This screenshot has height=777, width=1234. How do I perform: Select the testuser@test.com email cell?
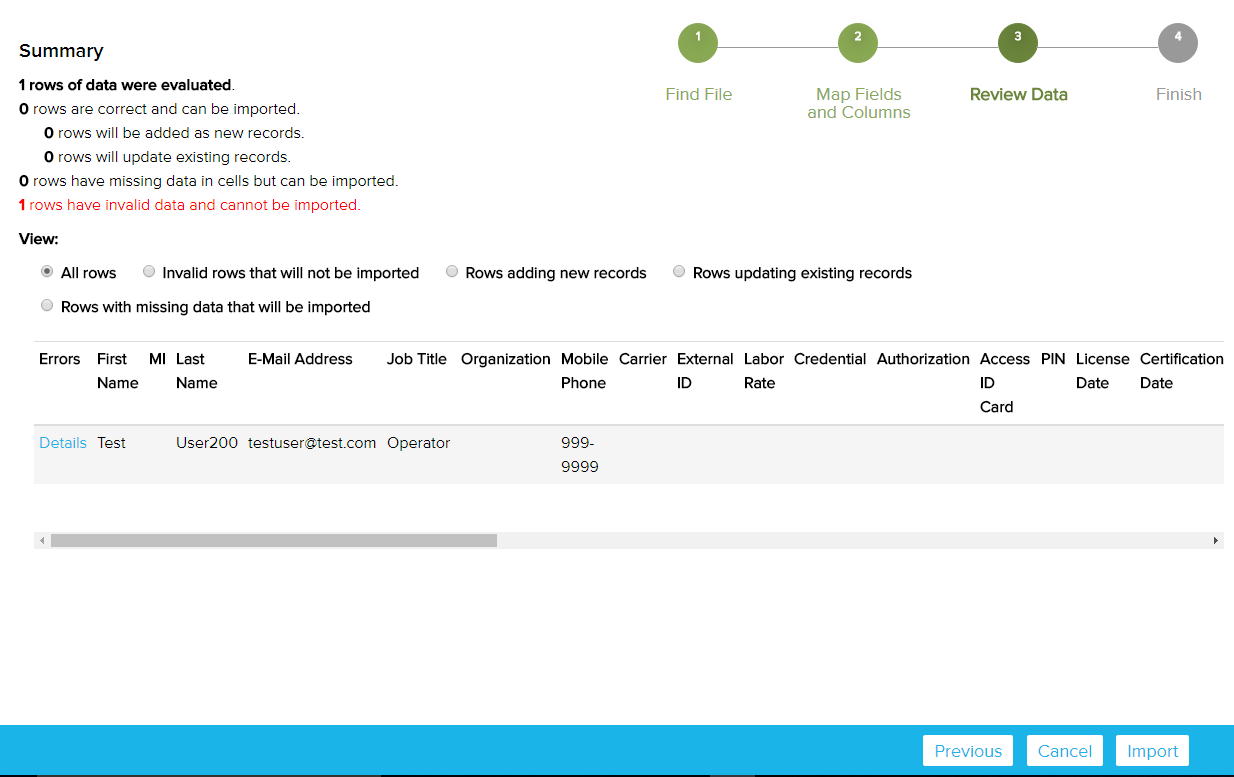point(311,442)
